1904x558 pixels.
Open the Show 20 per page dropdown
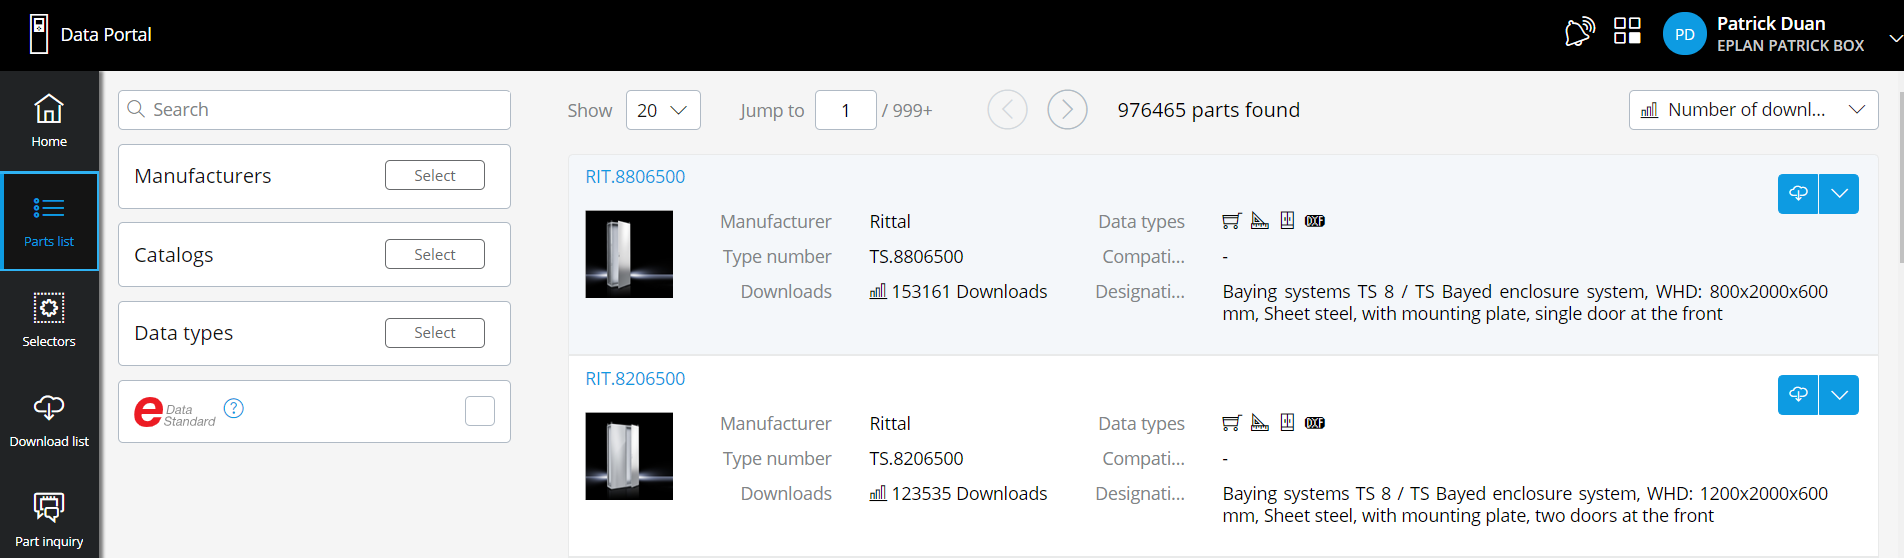click(663, 110)
